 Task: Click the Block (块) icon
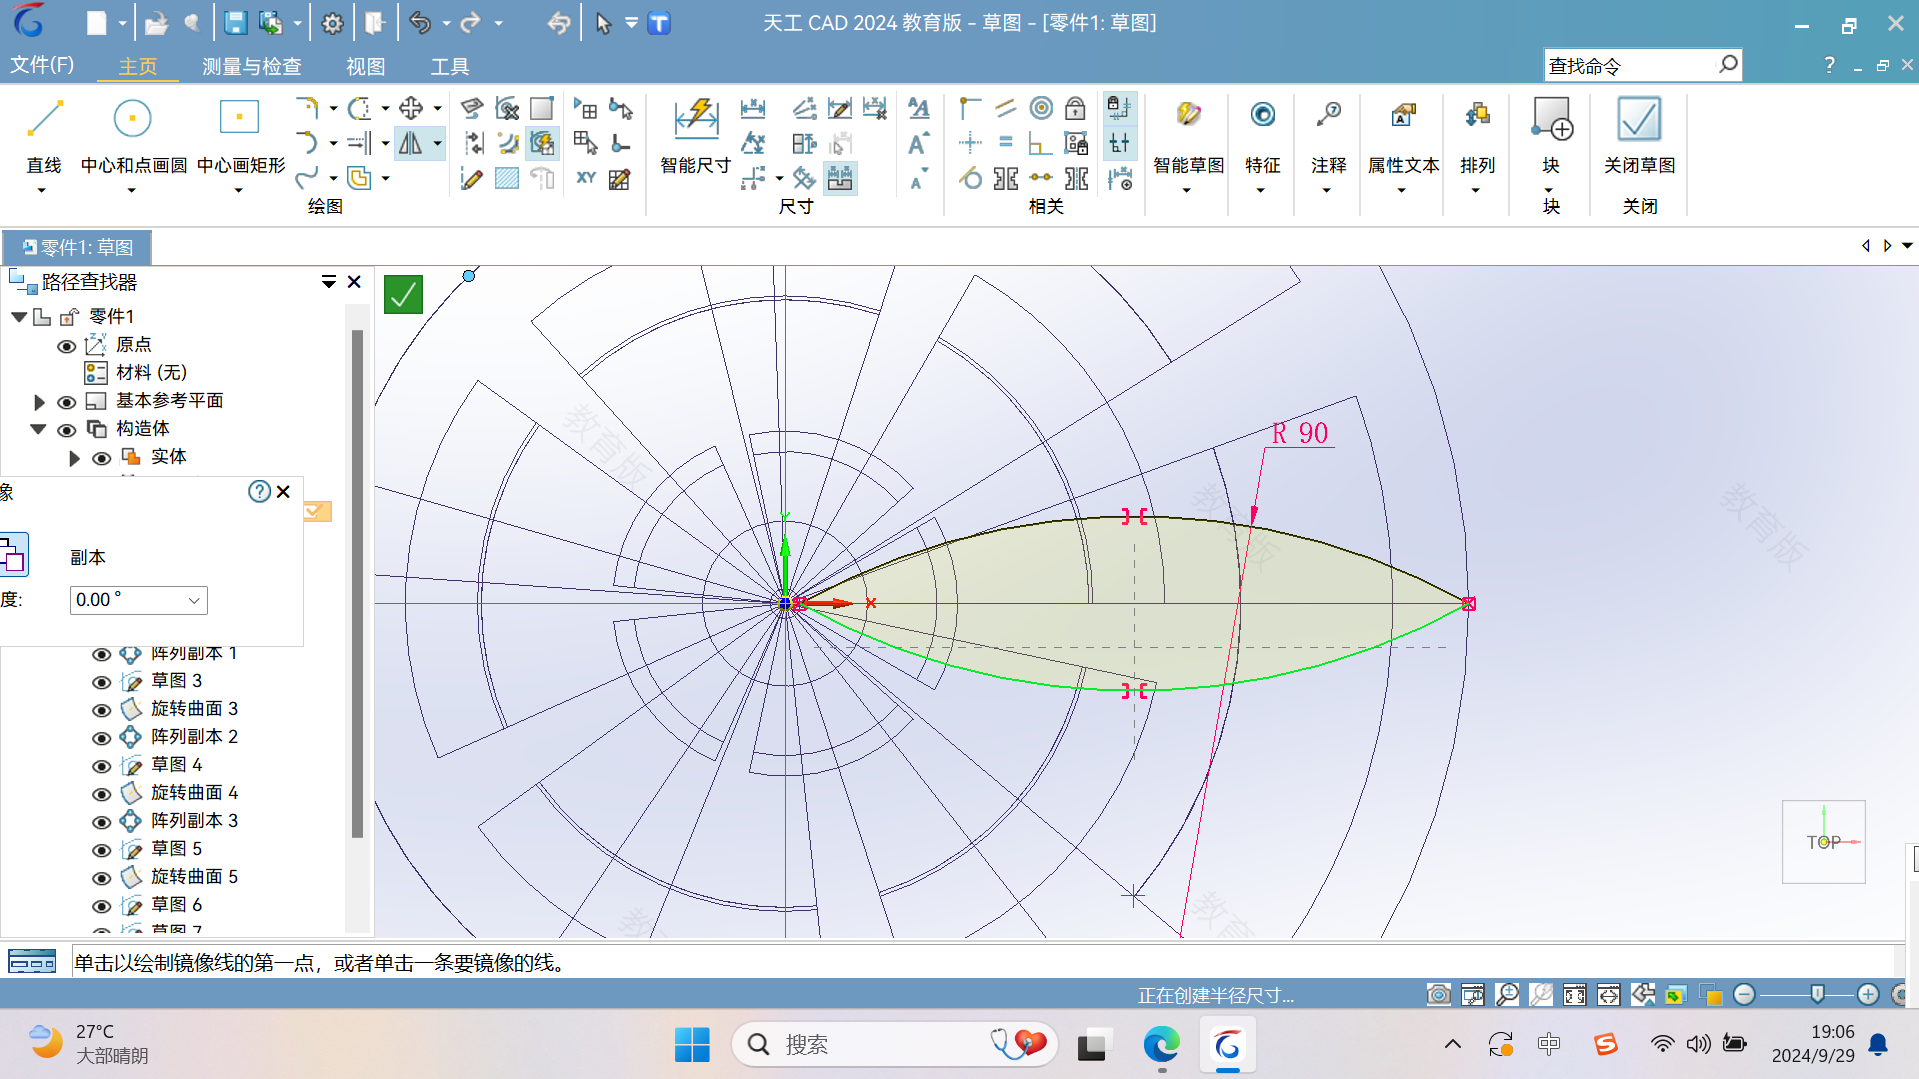[1551, 120]
